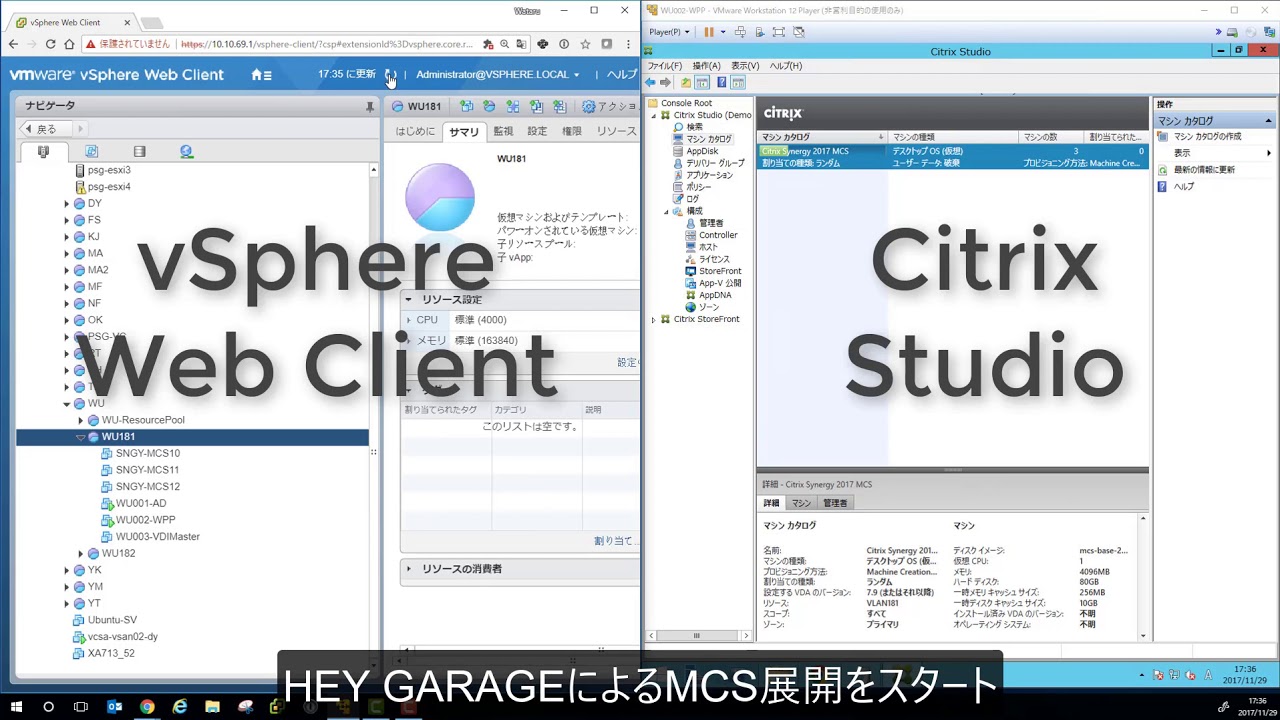Refresh vSphere data with the refresh icon
Screen dimensions: 1280x720
tap(390, 75)
